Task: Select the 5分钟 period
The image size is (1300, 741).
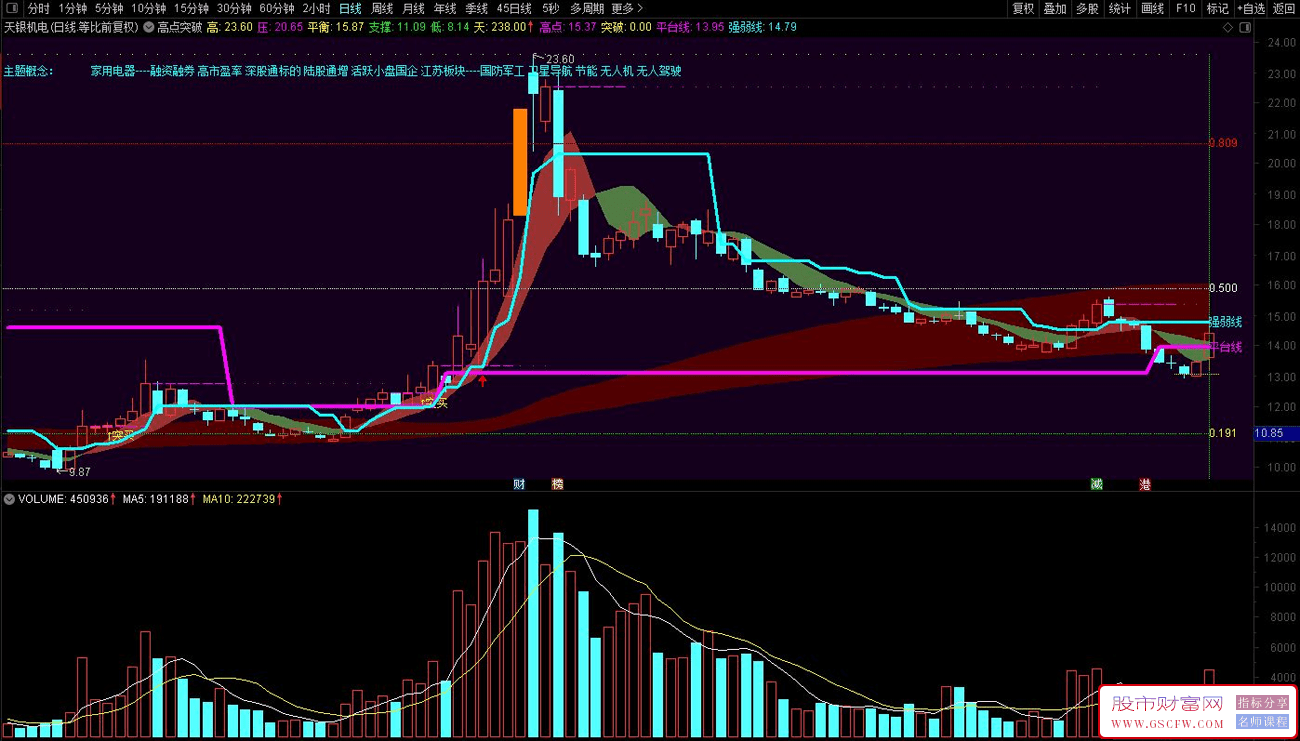Action: (110, 8)
